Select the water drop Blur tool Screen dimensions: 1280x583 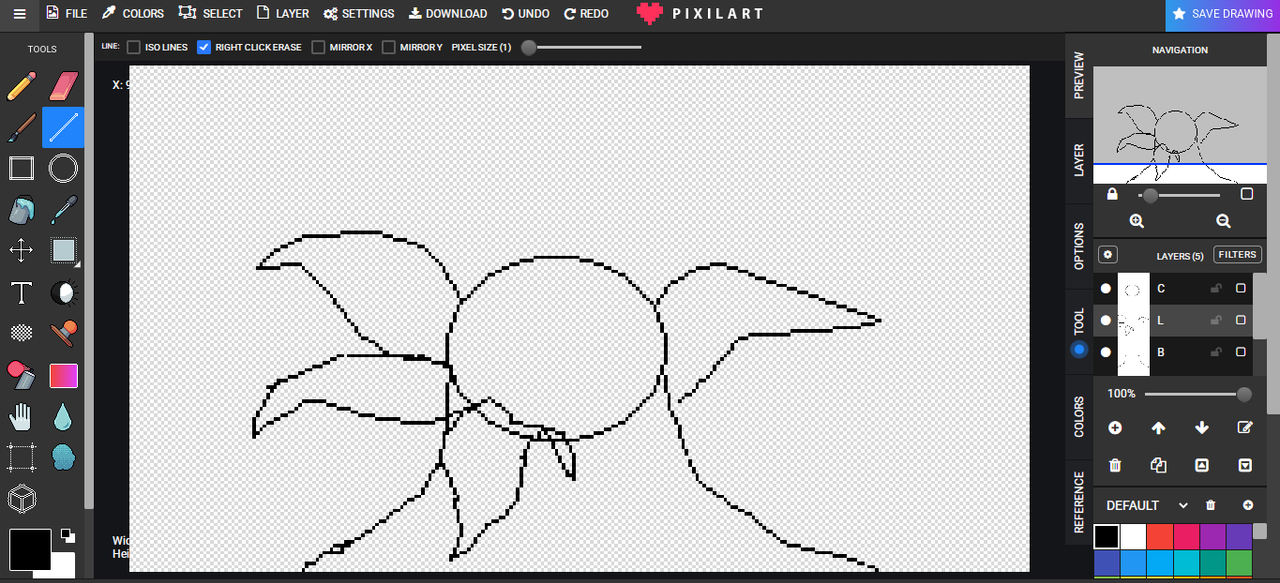click(63, 416)
